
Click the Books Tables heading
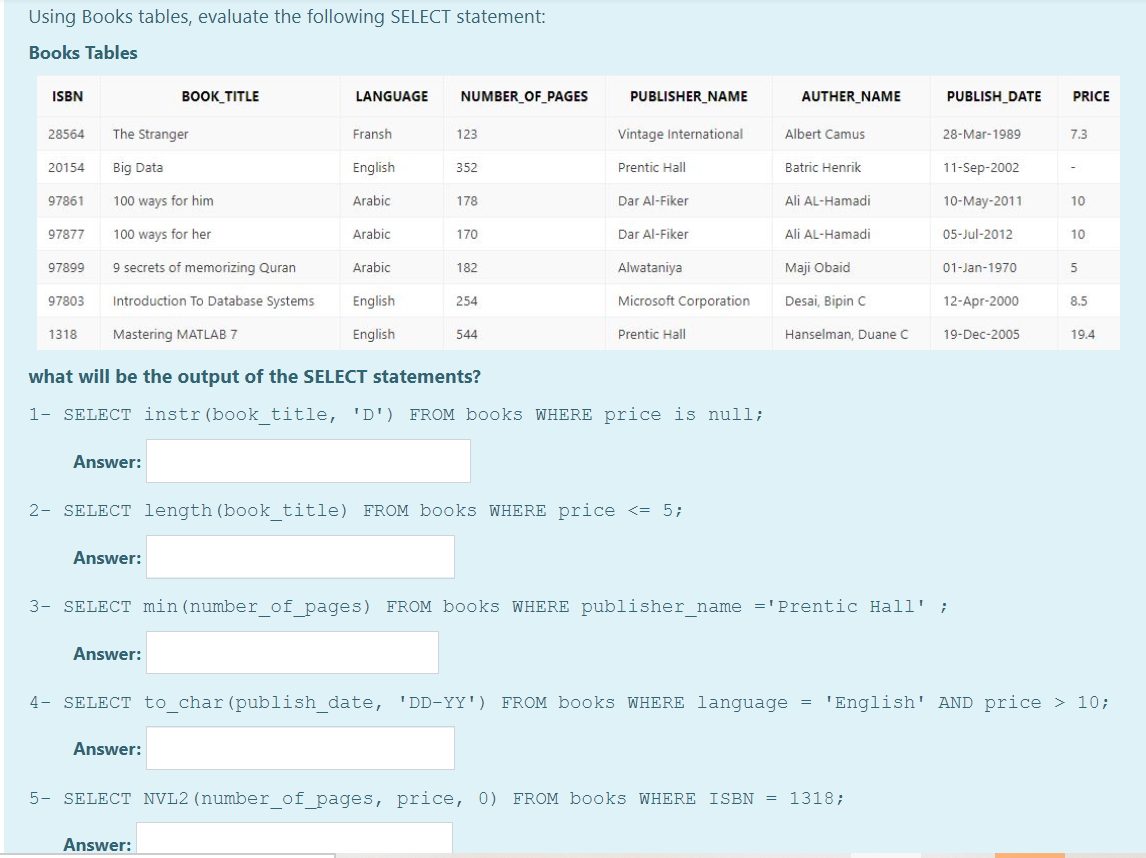[84, 53]
